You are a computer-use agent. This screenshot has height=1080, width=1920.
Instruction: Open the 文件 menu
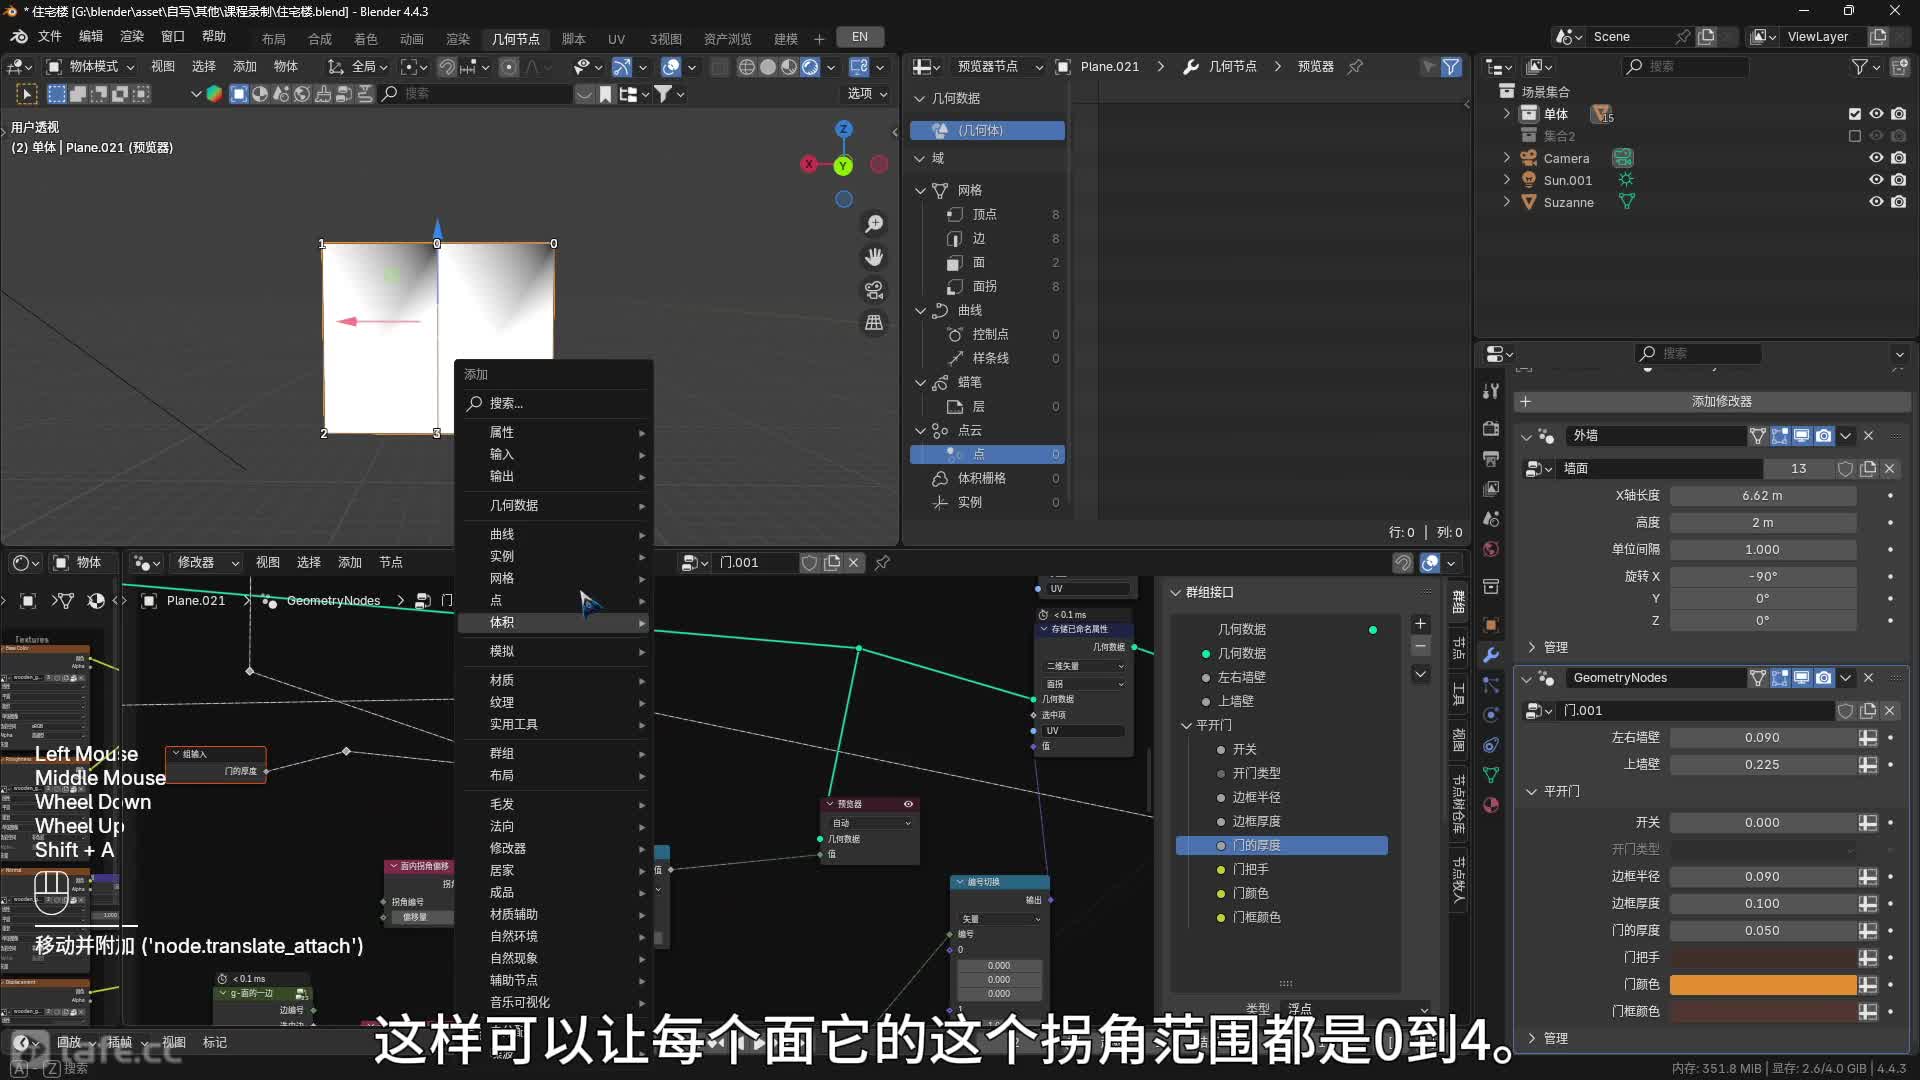(x=50, y=36)
